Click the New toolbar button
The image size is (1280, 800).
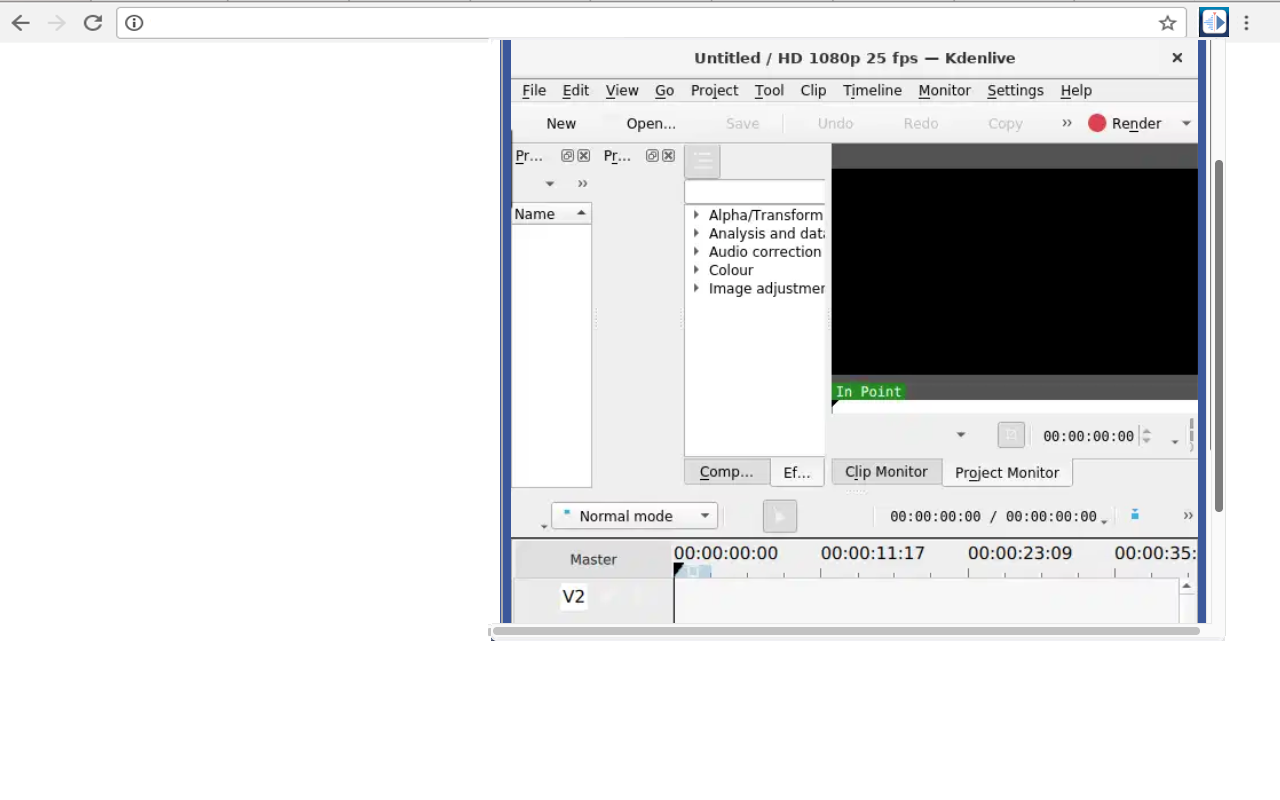click(561, 123)
